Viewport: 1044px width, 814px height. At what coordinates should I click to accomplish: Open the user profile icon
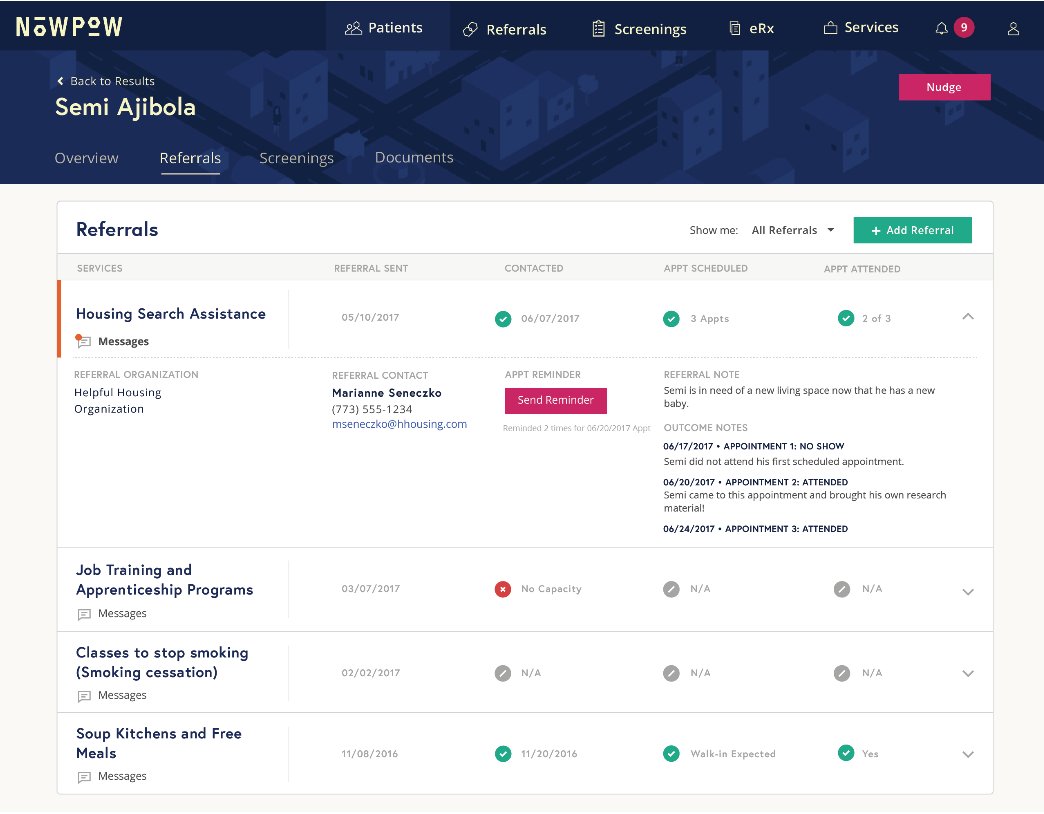pos(1013,29)
